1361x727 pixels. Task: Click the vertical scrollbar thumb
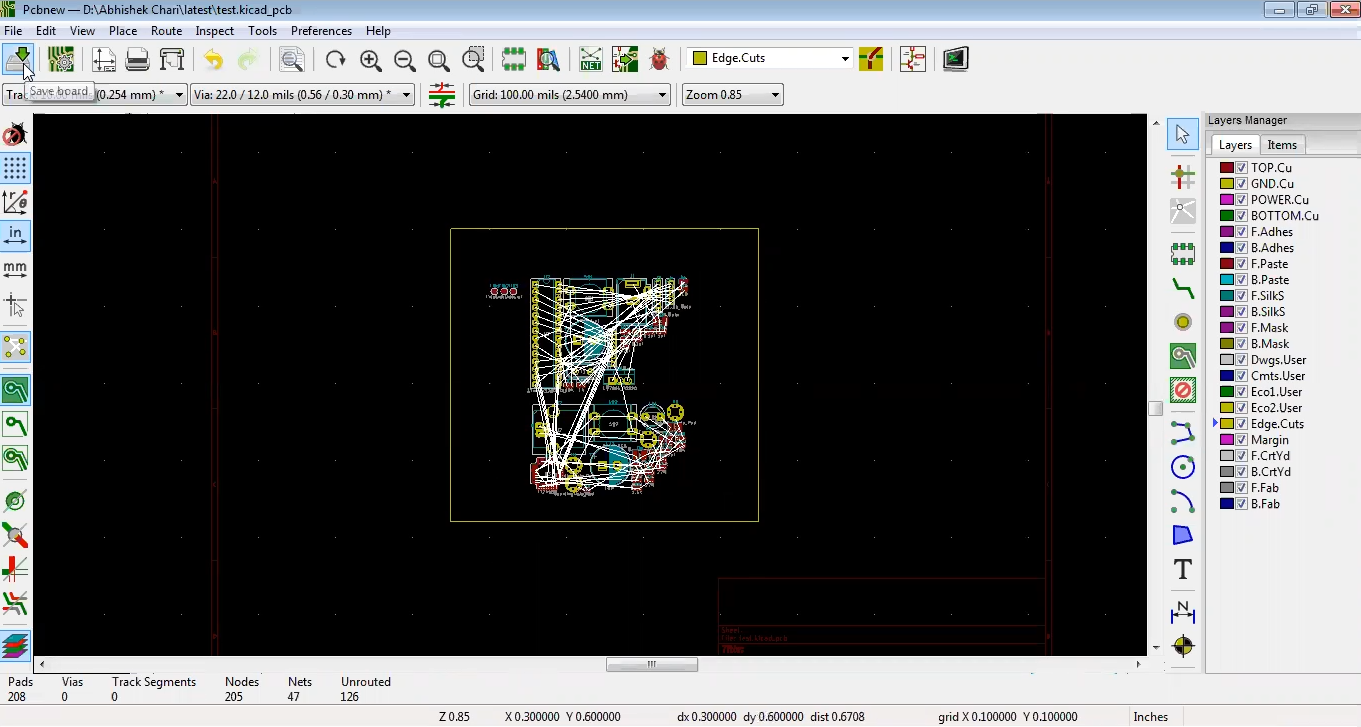tap(1156, 409)
